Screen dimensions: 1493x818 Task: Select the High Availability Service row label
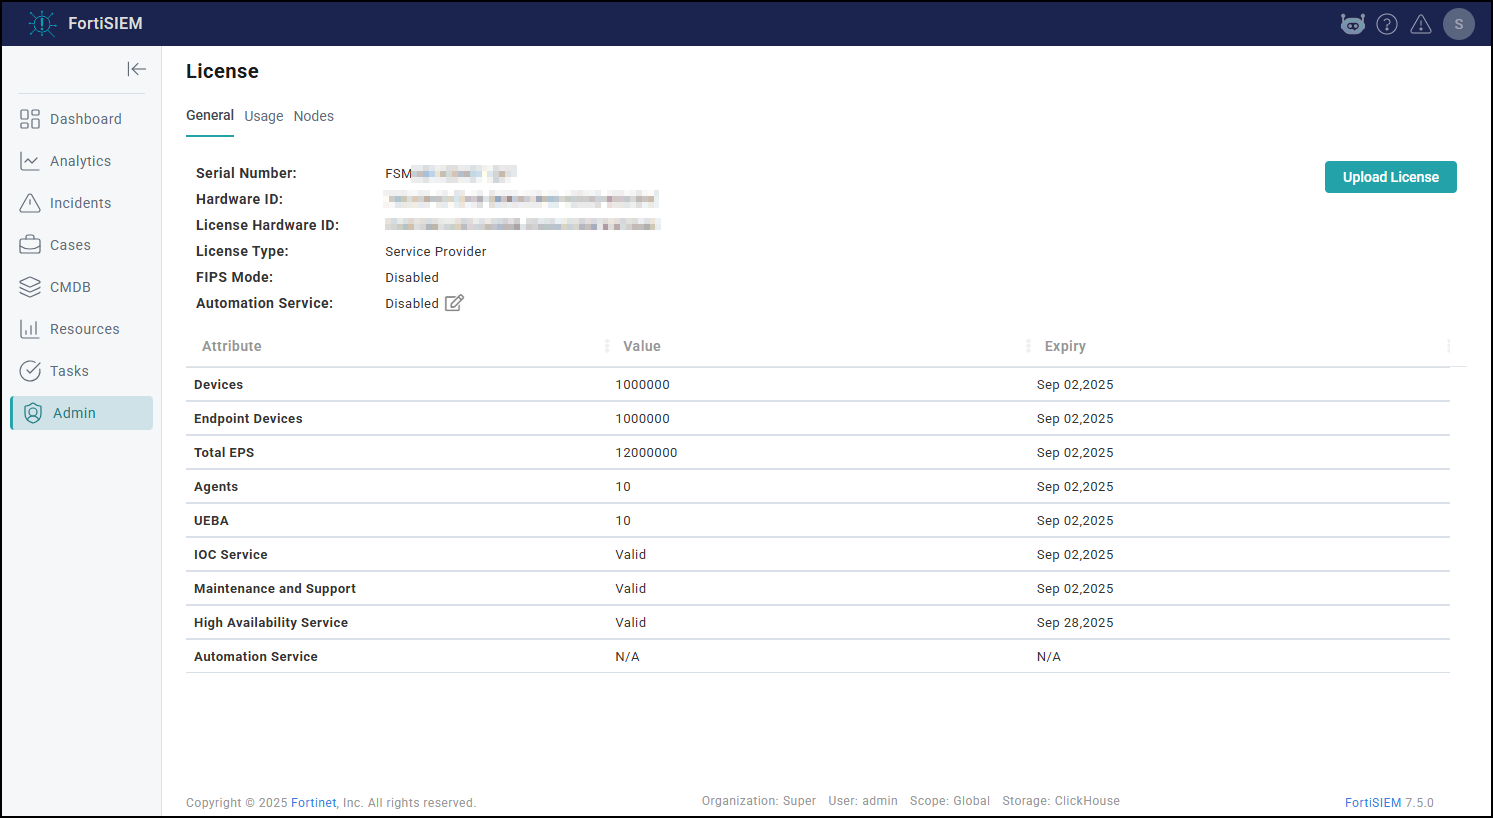271,623
